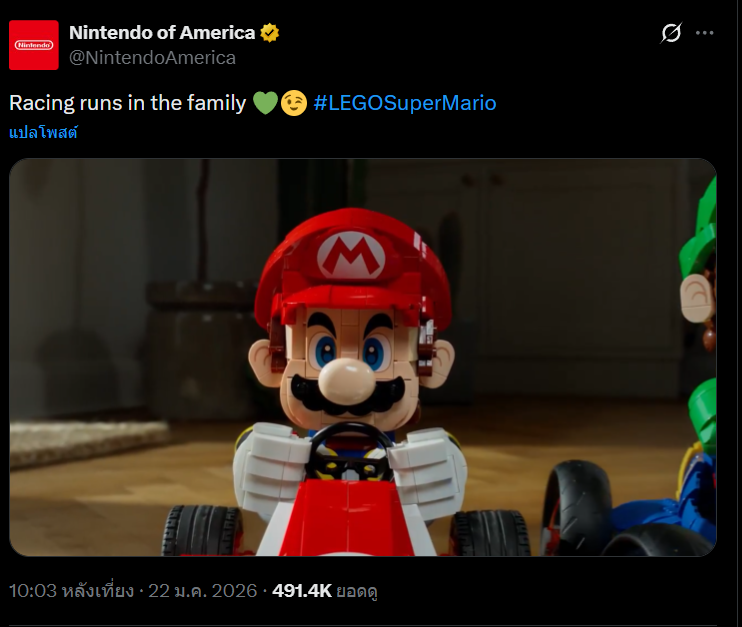Translate the post via แปลโพสต์ link
The height and width of the screenshot is (627, 742).
pyautogui.click(x=43, y=132)
